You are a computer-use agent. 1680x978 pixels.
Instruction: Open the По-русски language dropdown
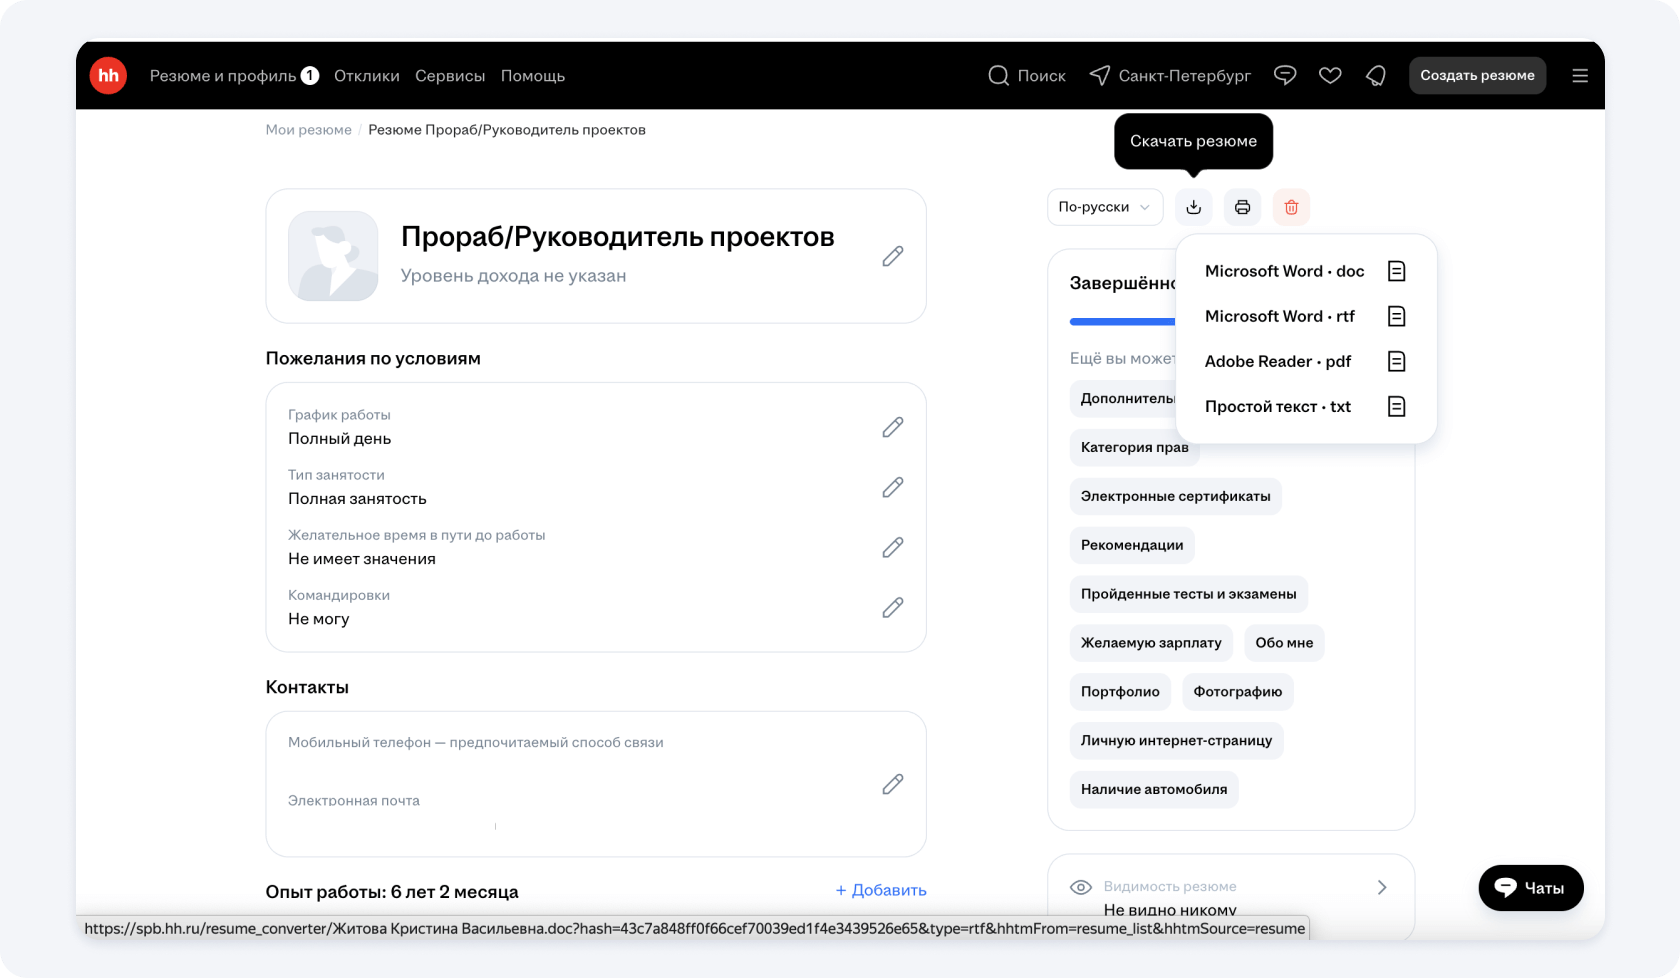1104,207
